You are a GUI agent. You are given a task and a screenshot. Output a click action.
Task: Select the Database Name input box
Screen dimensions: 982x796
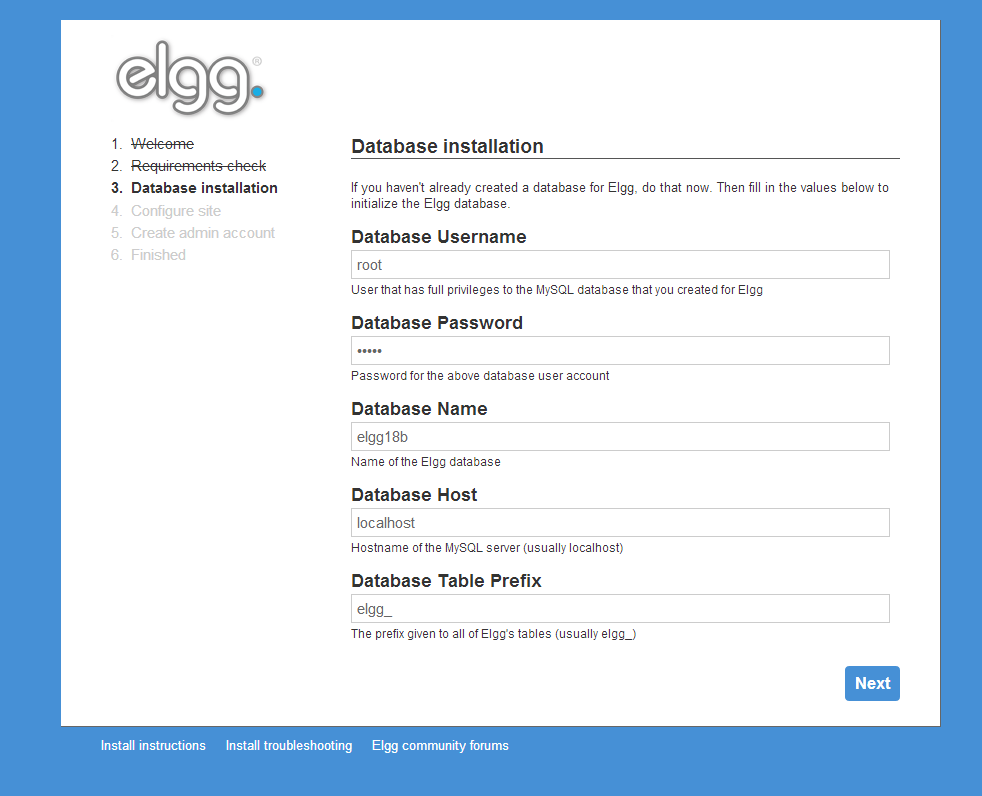pos(620,437)
